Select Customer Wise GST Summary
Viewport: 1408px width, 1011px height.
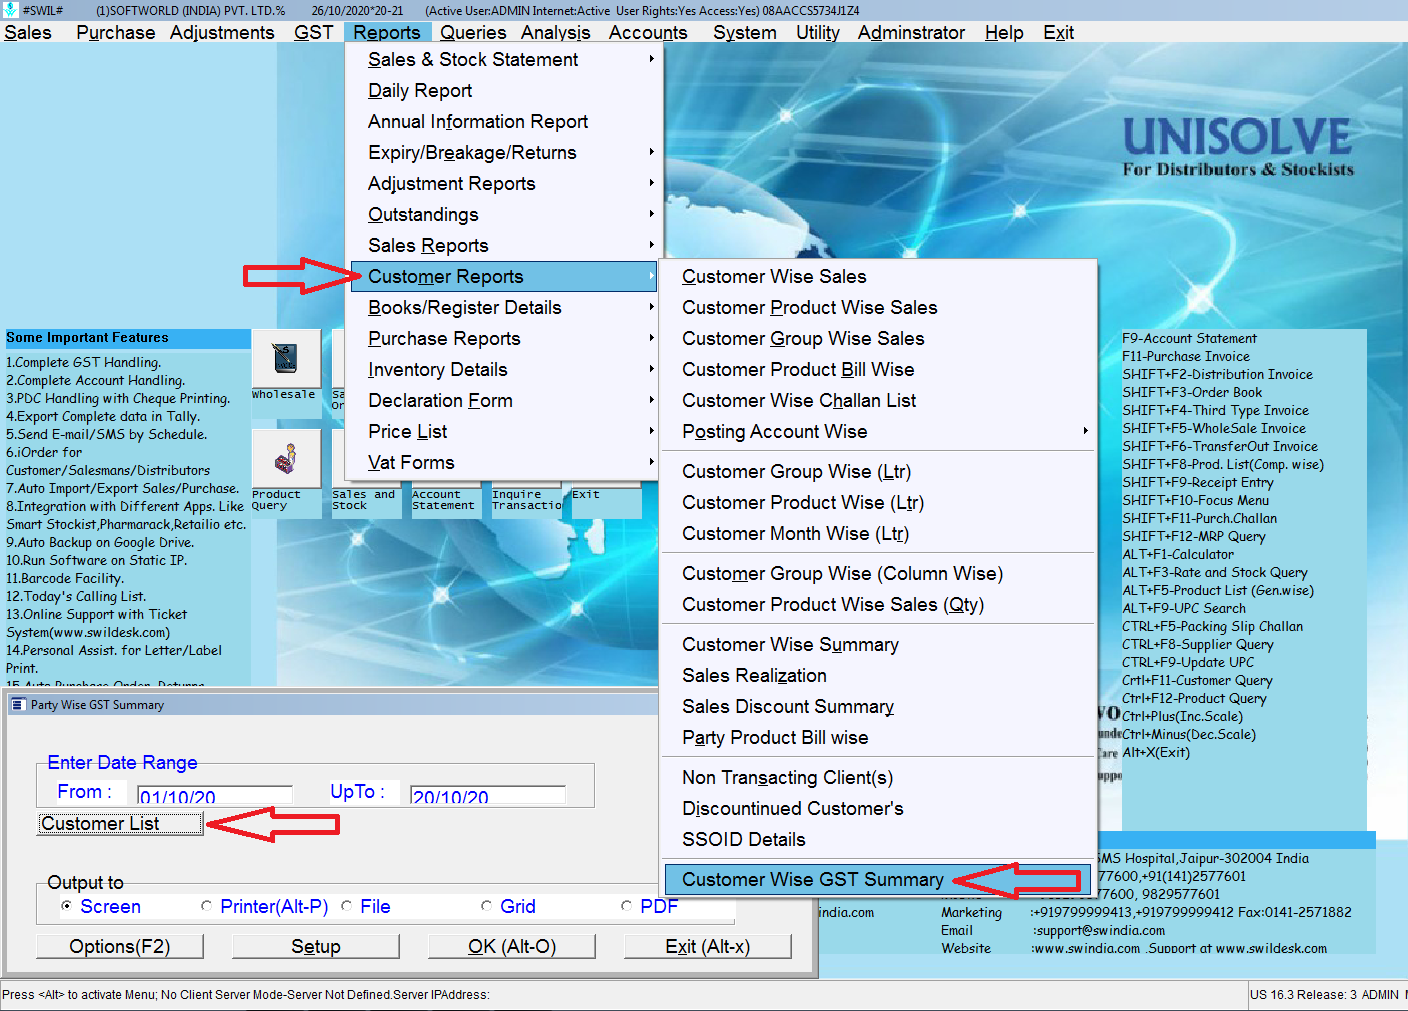click(x=878, y=879)
